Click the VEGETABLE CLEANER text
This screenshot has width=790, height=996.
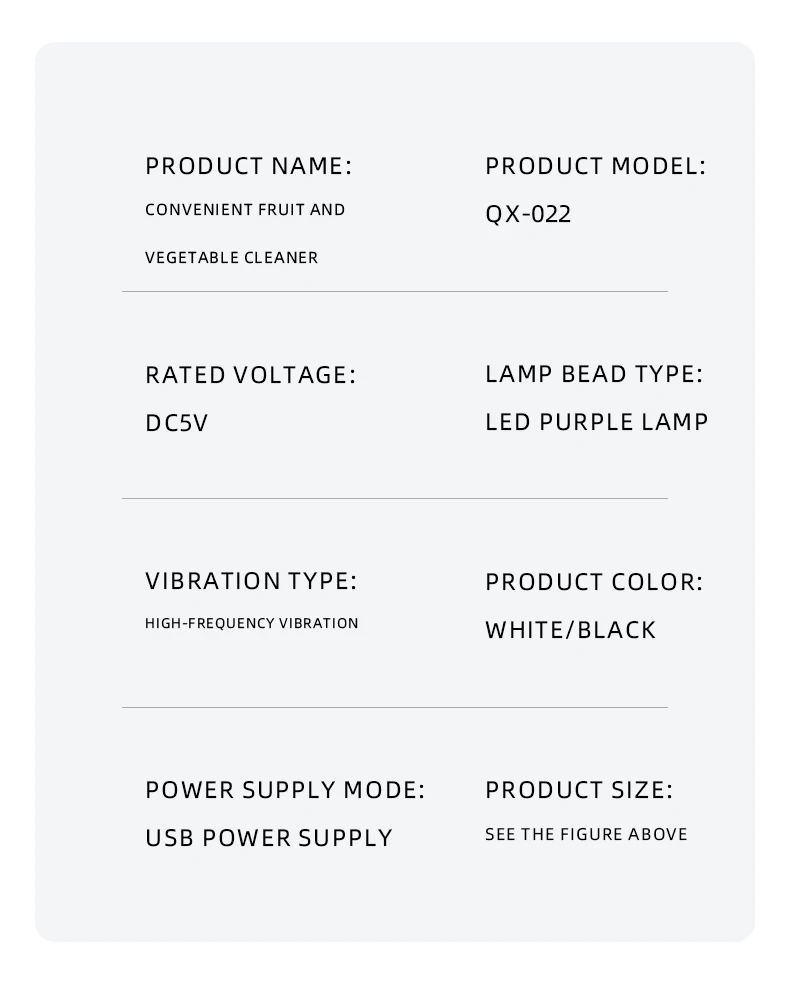232,257
